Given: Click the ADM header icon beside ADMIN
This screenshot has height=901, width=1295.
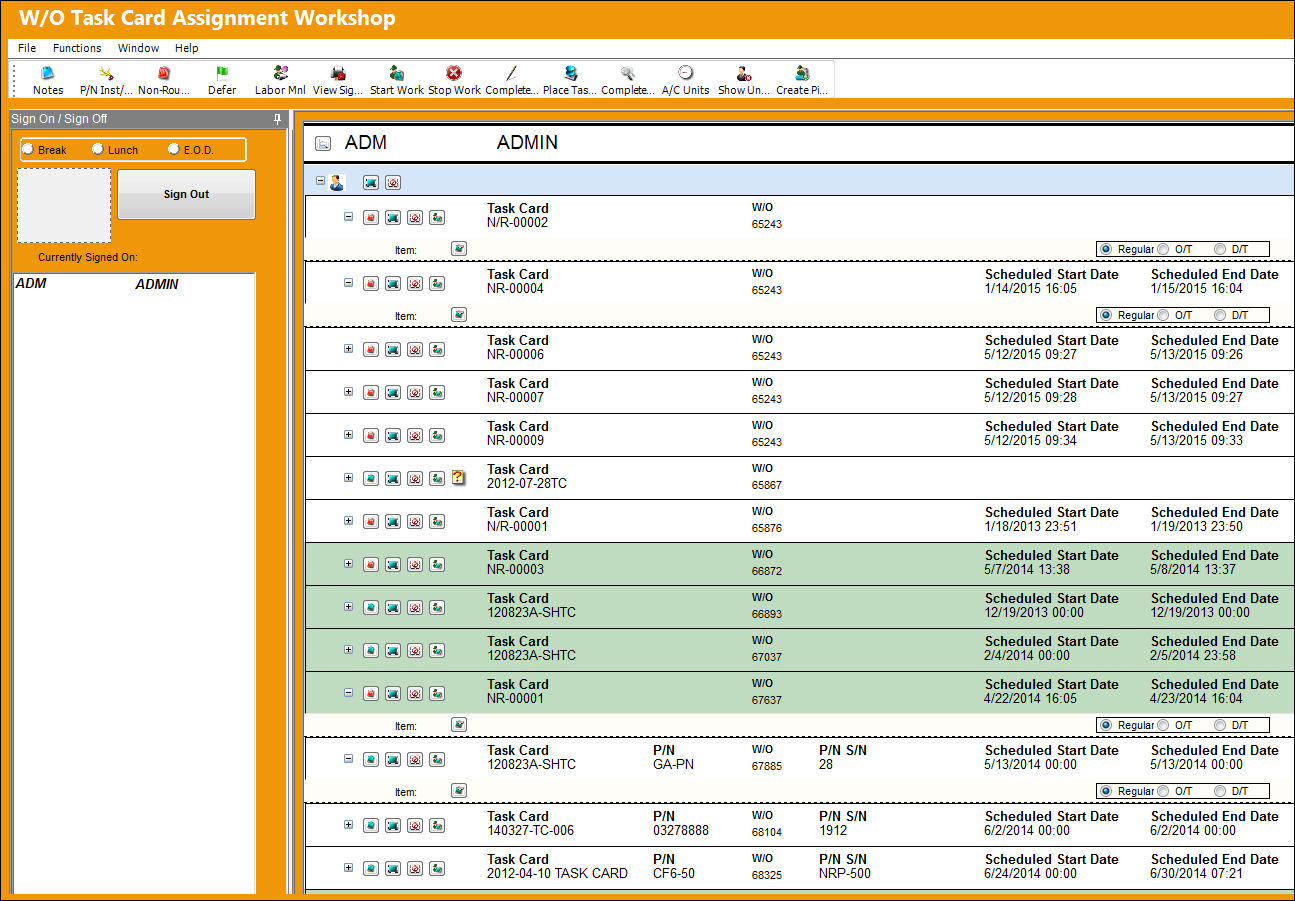Looking at the screenshot, I should click(323, 143).
